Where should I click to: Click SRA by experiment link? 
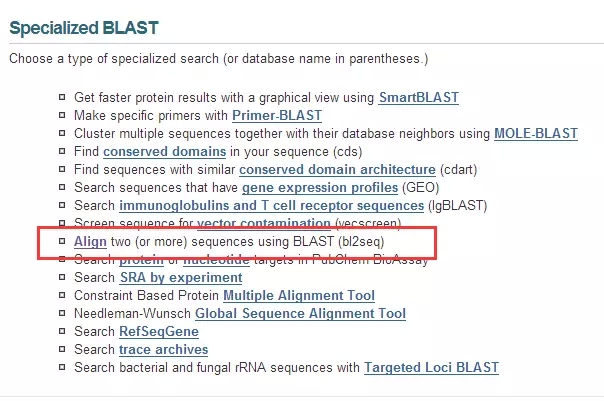181,278
